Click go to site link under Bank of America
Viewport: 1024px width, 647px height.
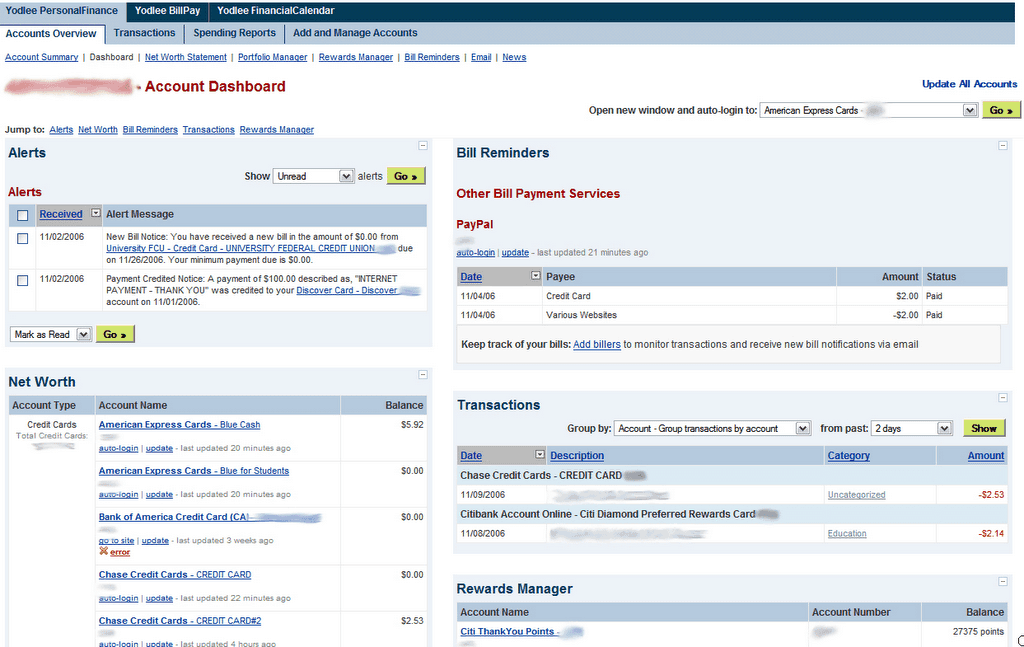pos(116,541)
